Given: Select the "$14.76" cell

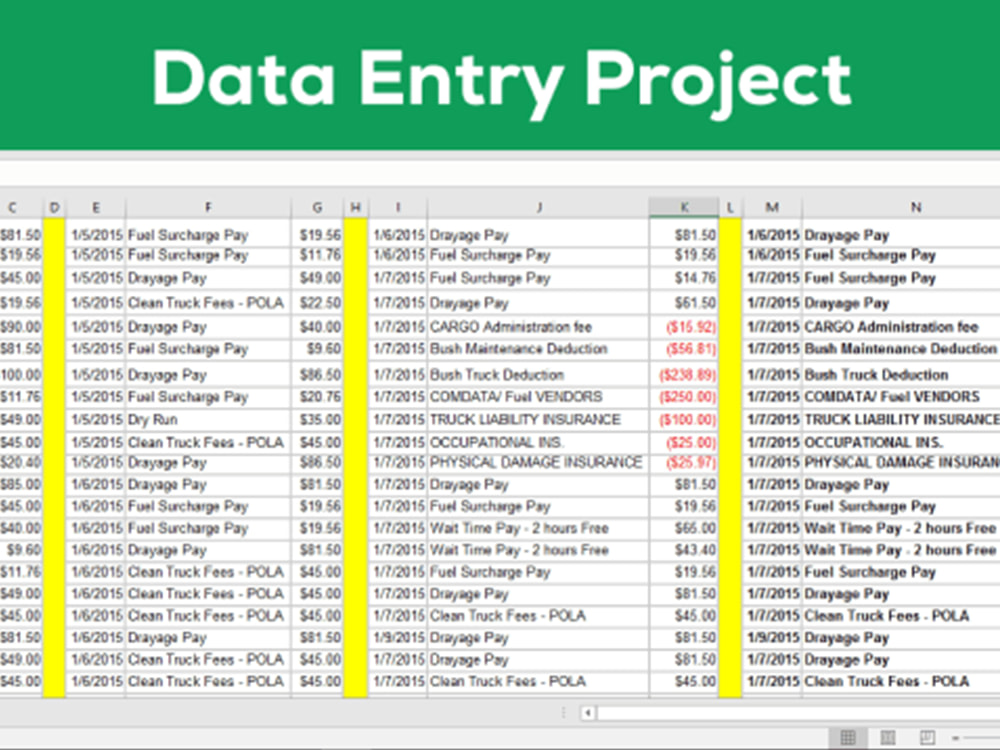Looking at the screenshot, I should [684, 278].
